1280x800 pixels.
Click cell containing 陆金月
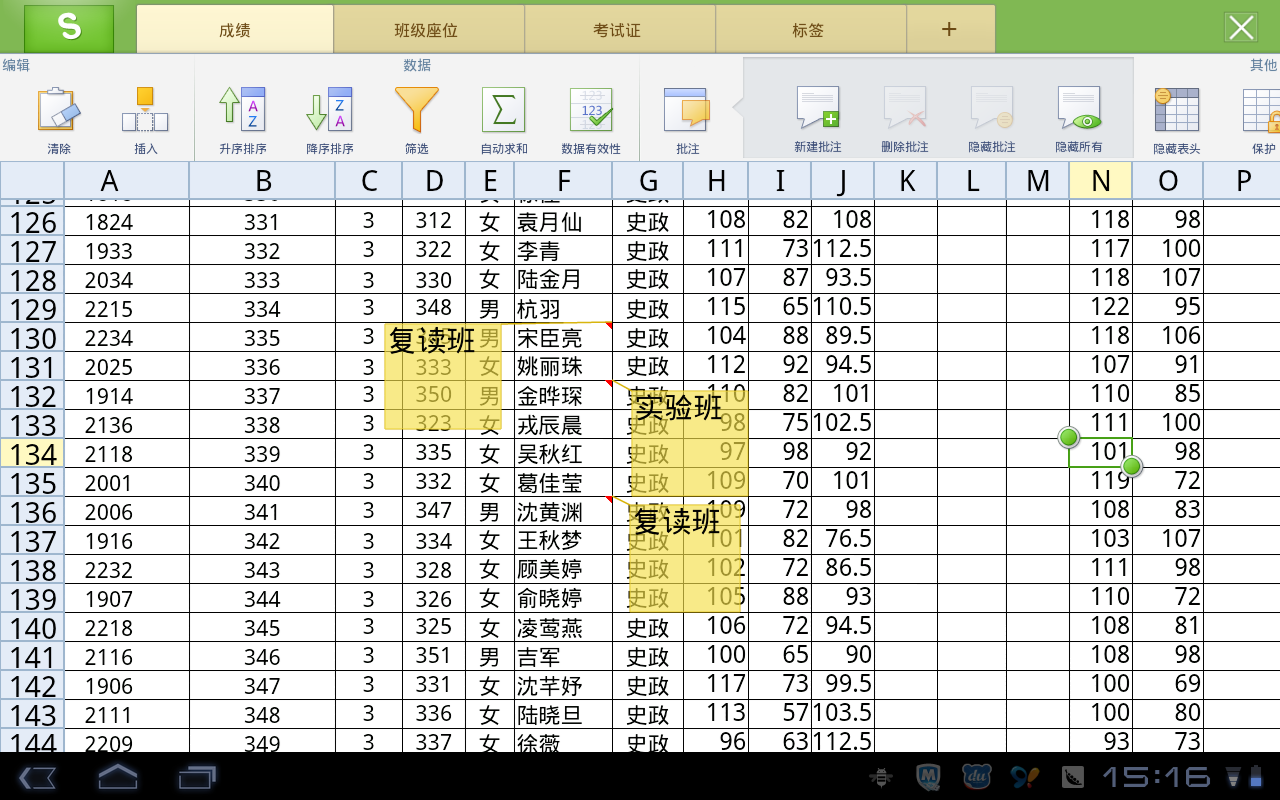click(x=563, y=279)
